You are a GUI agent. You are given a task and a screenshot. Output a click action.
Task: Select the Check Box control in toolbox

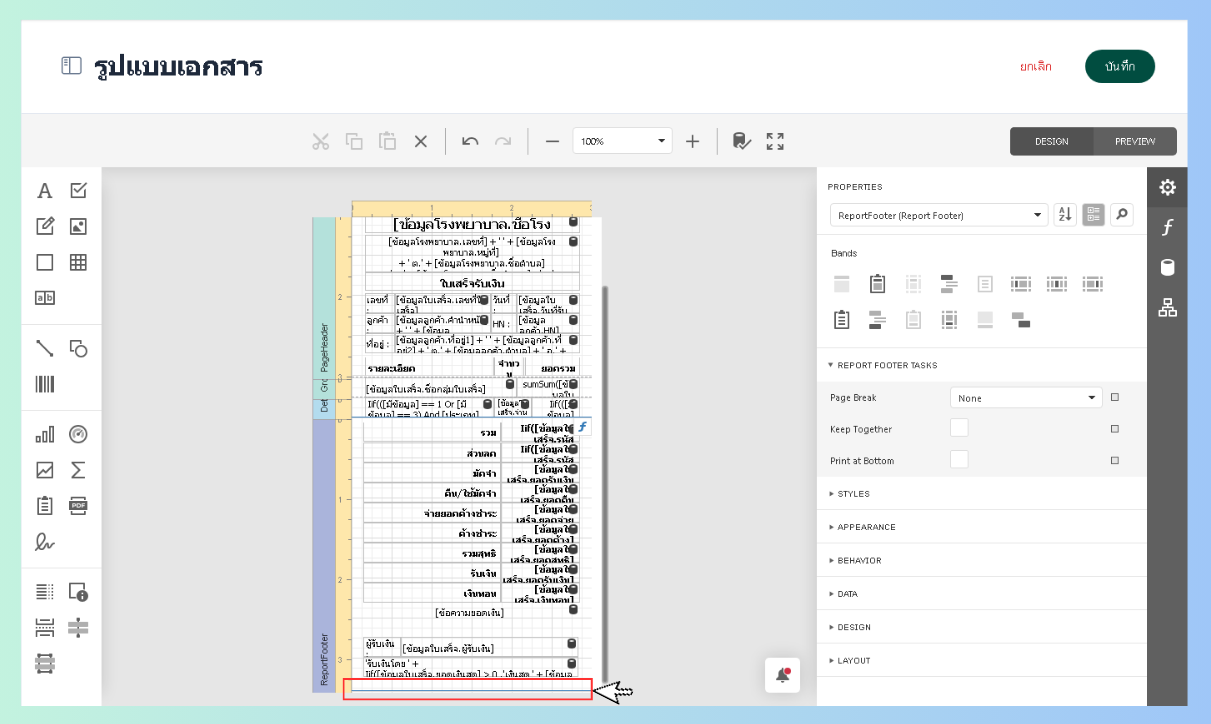pyautogui.click(x=79, y=190)
